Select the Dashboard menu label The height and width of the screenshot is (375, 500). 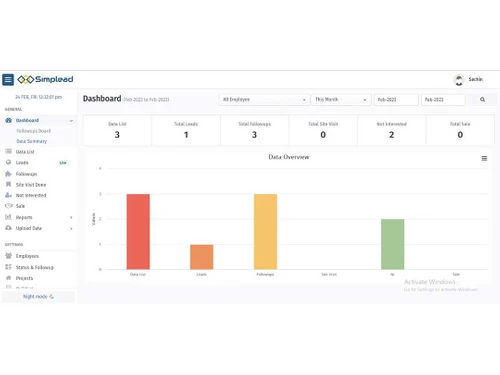coord(27,120)
